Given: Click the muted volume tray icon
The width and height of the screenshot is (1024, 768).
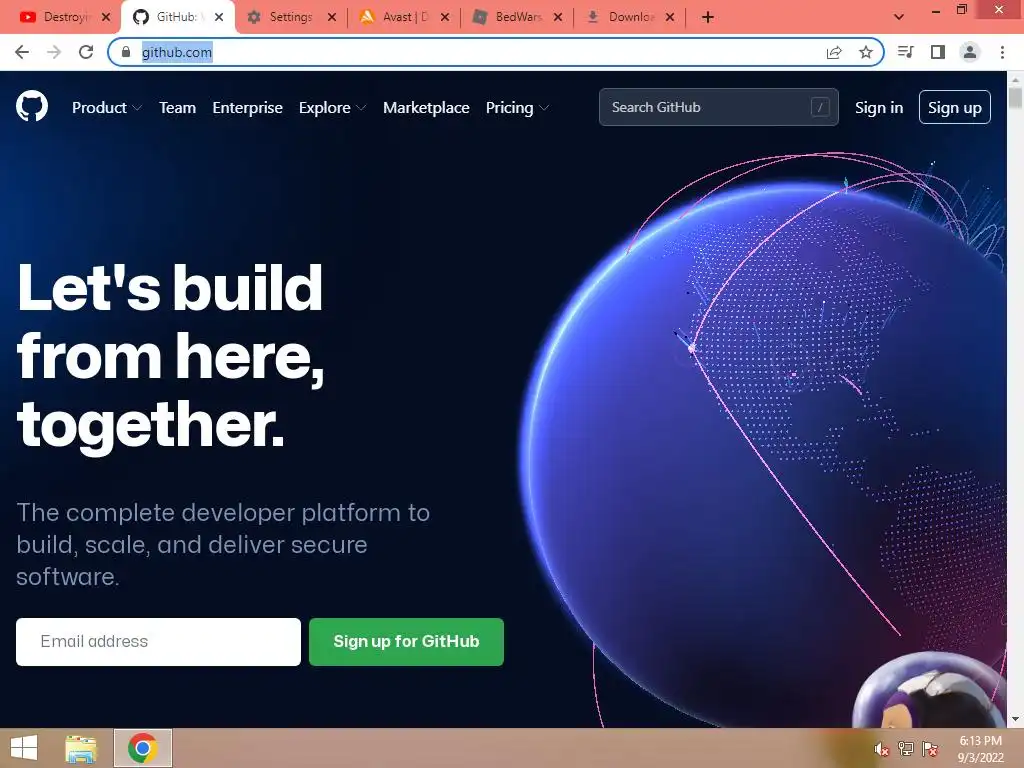Looking at the screenshot, I should pos(882,749).
